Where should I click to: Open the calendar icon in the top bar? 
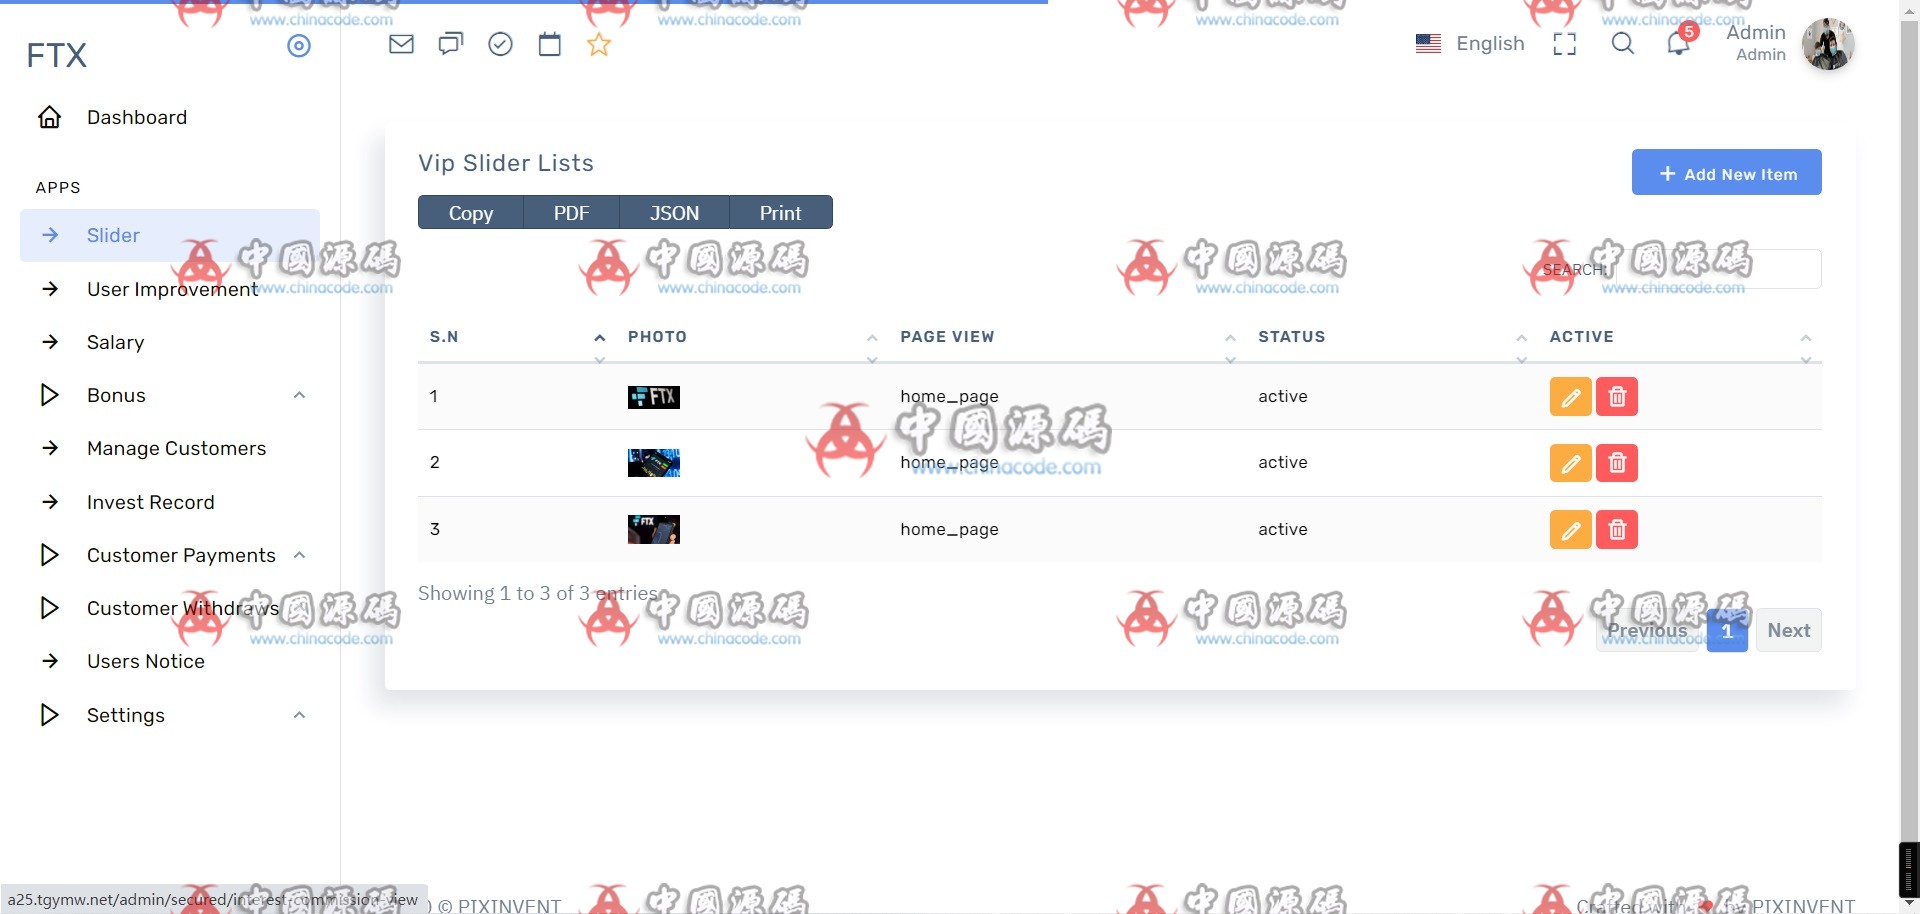point(549,43)
